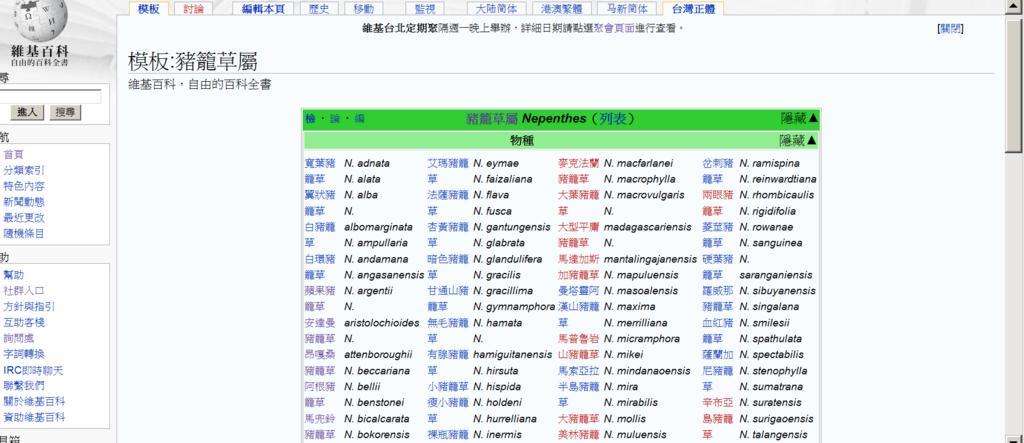Switch variant to 马新简体
The width and height of the screenshot is (1024, 443).
[627, 9]
